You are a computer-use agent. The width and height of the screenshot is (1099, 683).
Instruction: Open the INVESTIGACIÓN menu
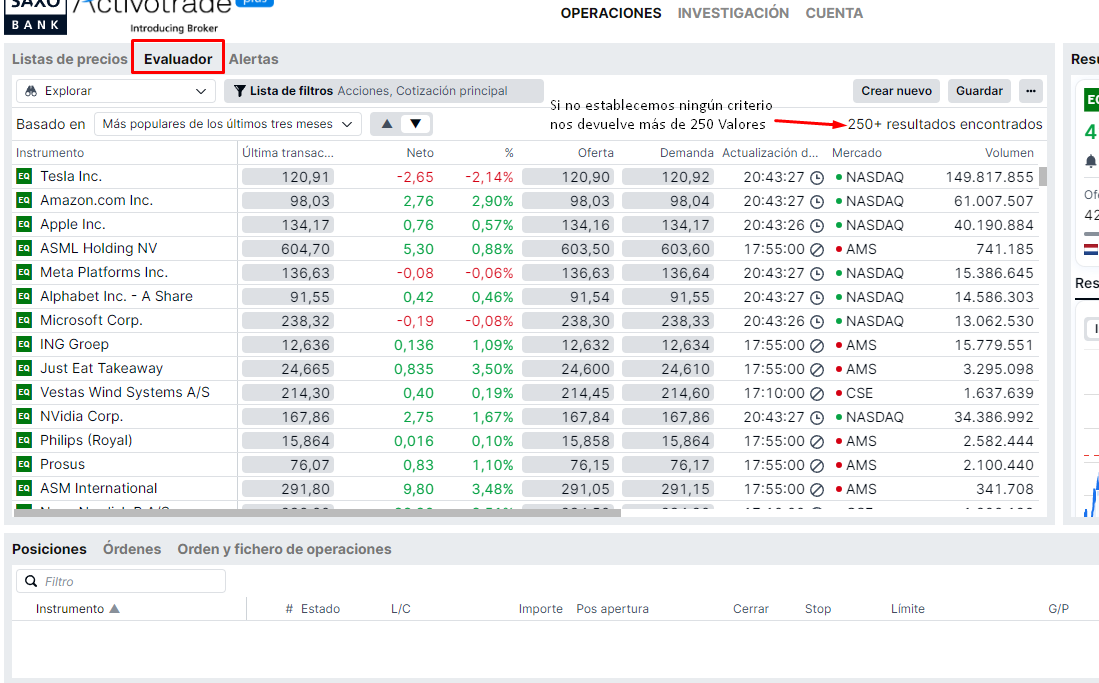point(733,13)
